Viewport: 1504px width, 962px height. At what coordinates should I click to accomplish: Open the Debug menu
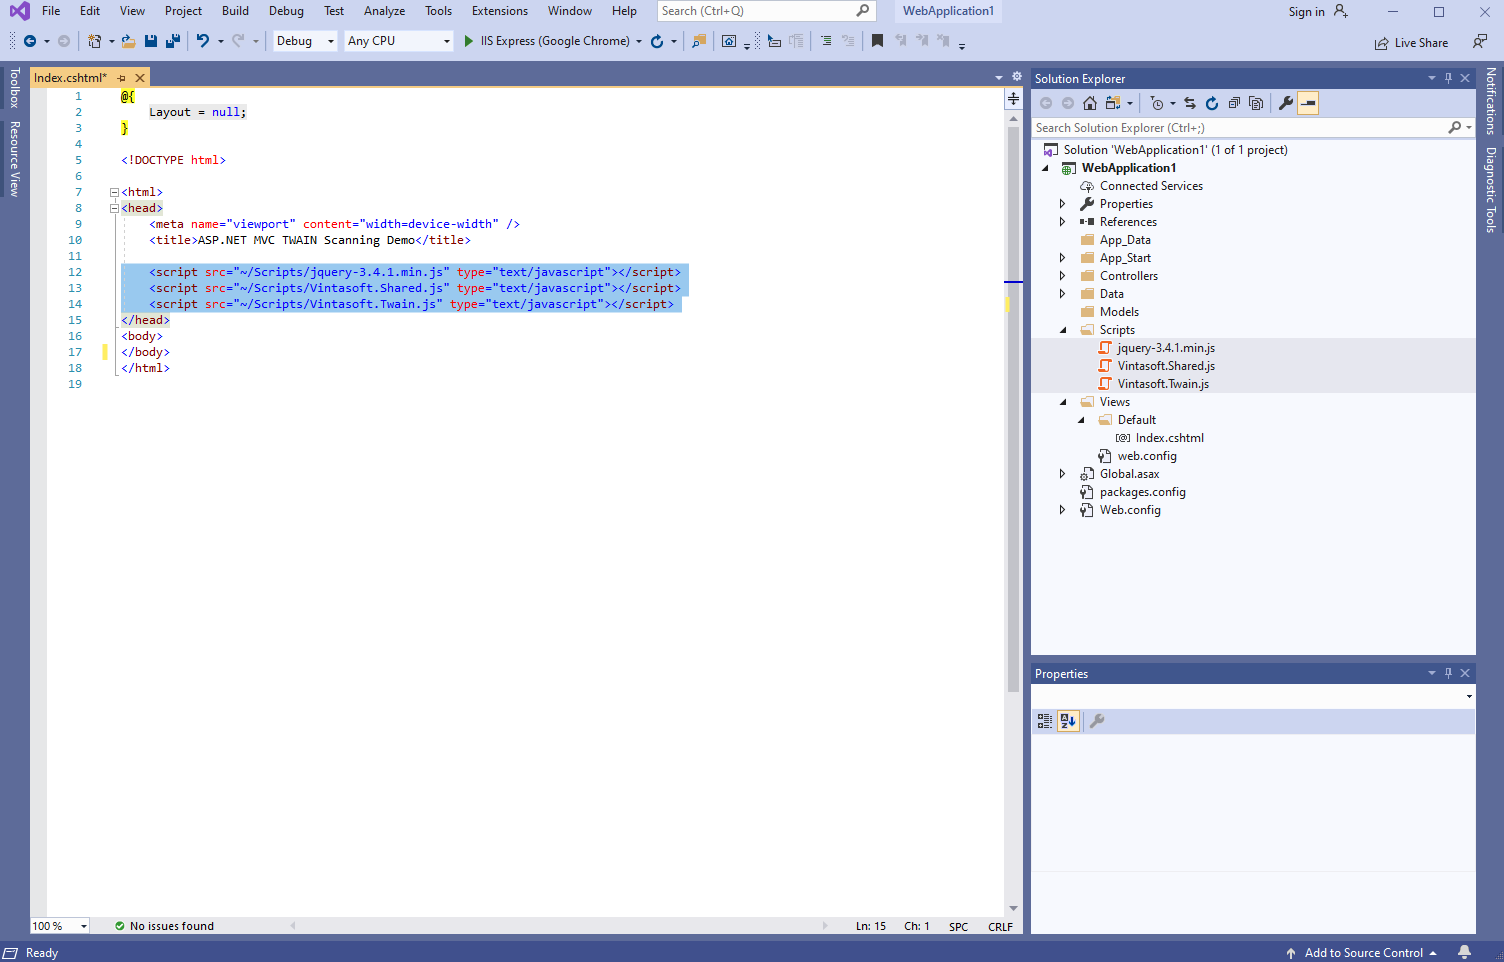point(286,11)
